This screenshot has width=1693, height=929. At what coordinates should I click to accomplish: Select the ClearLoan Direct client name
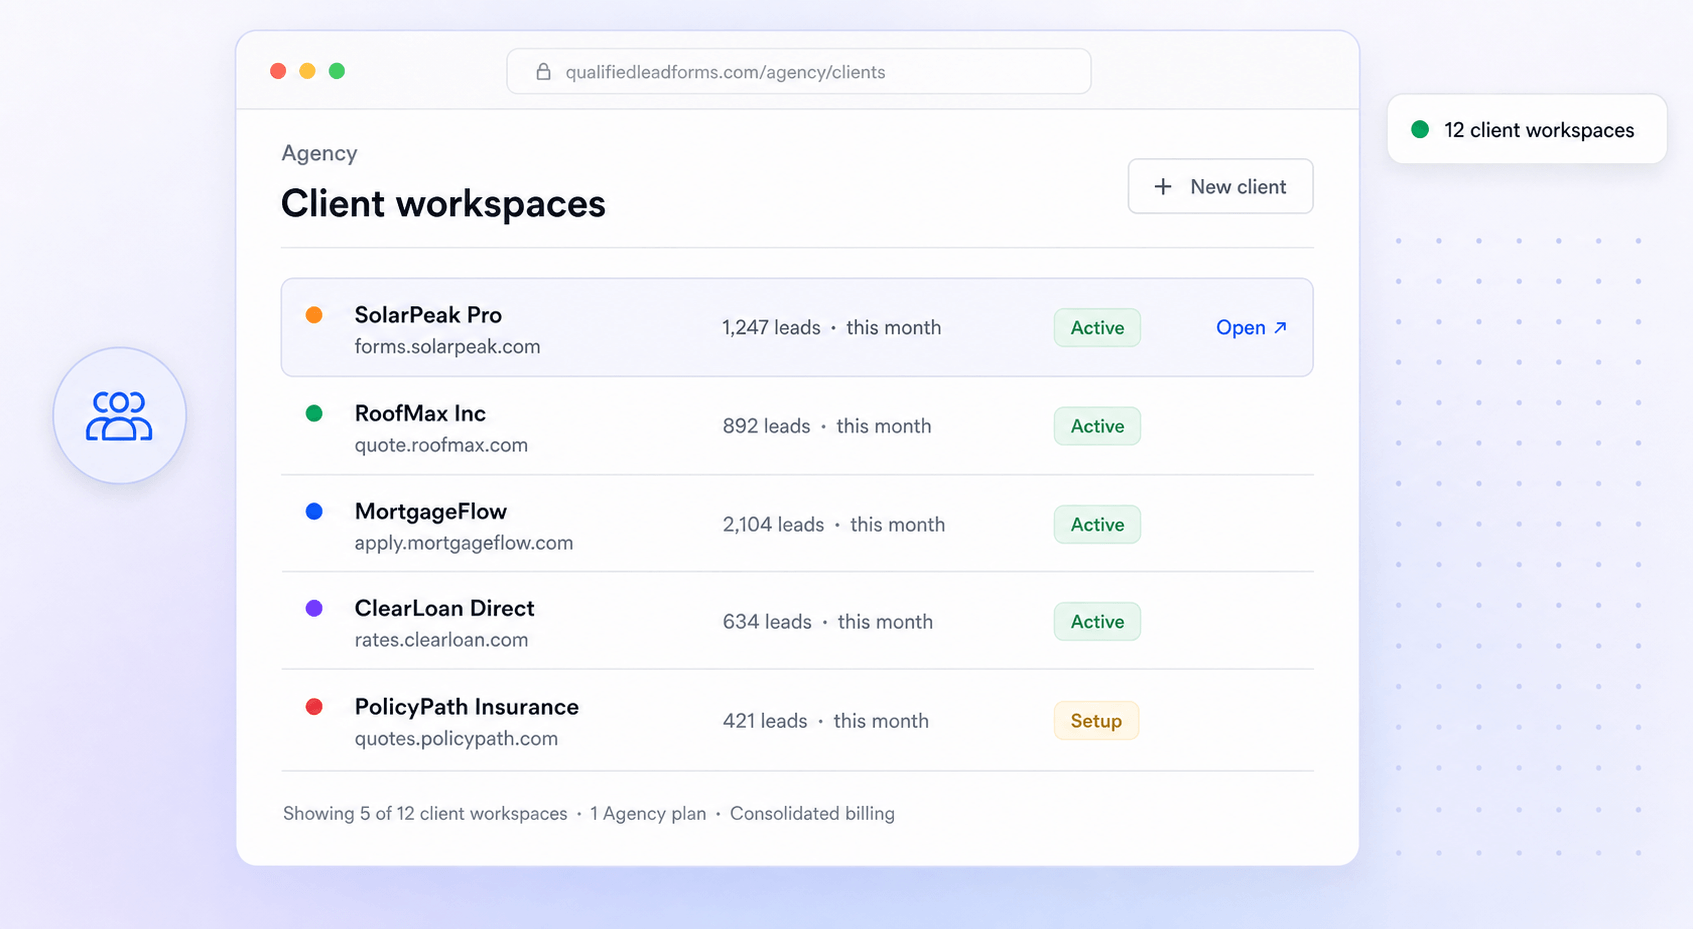click(x=445, y=608)
